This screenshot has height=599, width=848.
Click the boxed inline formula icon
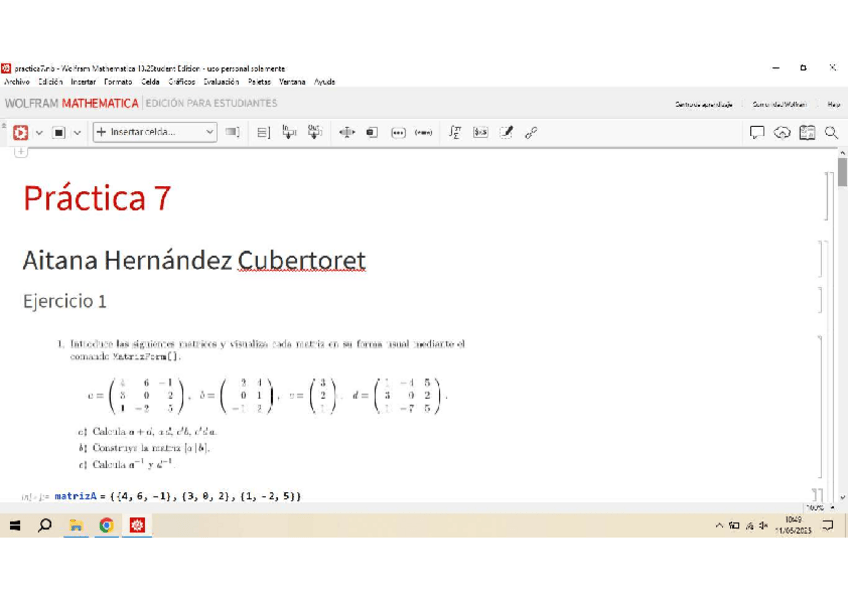click(480, 132)
